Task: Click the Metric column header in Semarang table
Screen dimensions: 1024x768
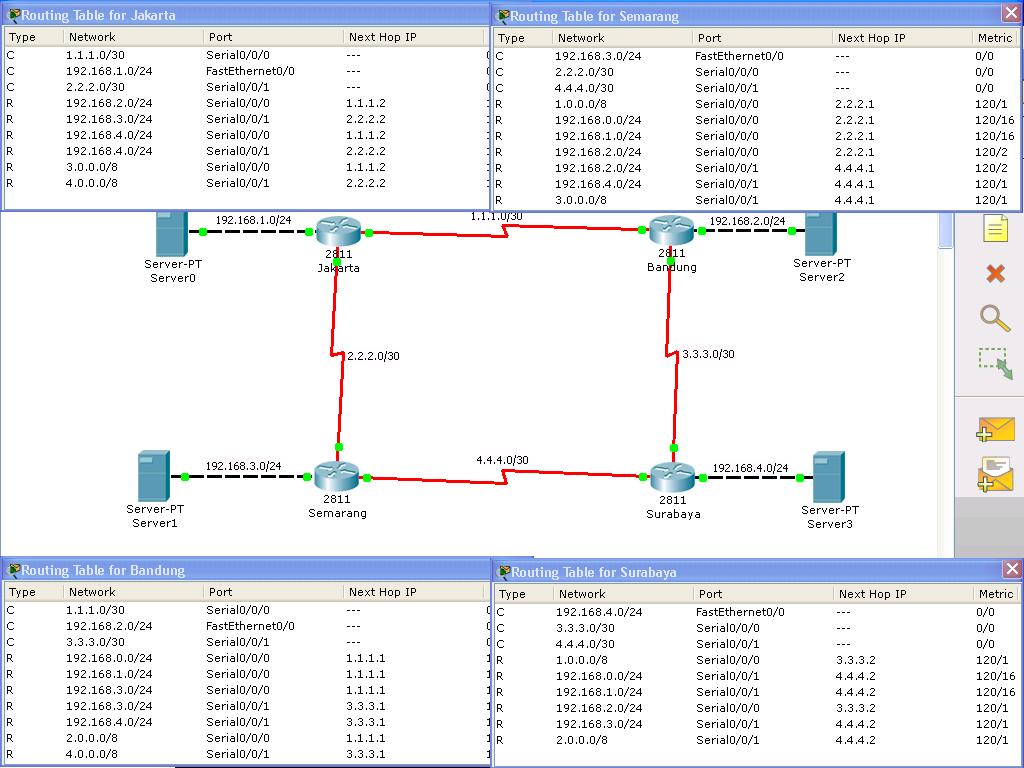Action: pyautogui.click(x=995, y=38)
